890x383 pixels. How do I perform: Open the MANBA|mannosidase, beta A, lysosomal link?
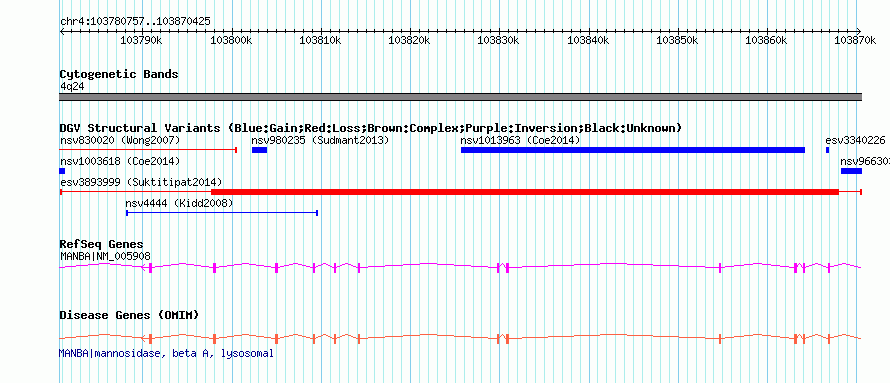click(166, 353)
